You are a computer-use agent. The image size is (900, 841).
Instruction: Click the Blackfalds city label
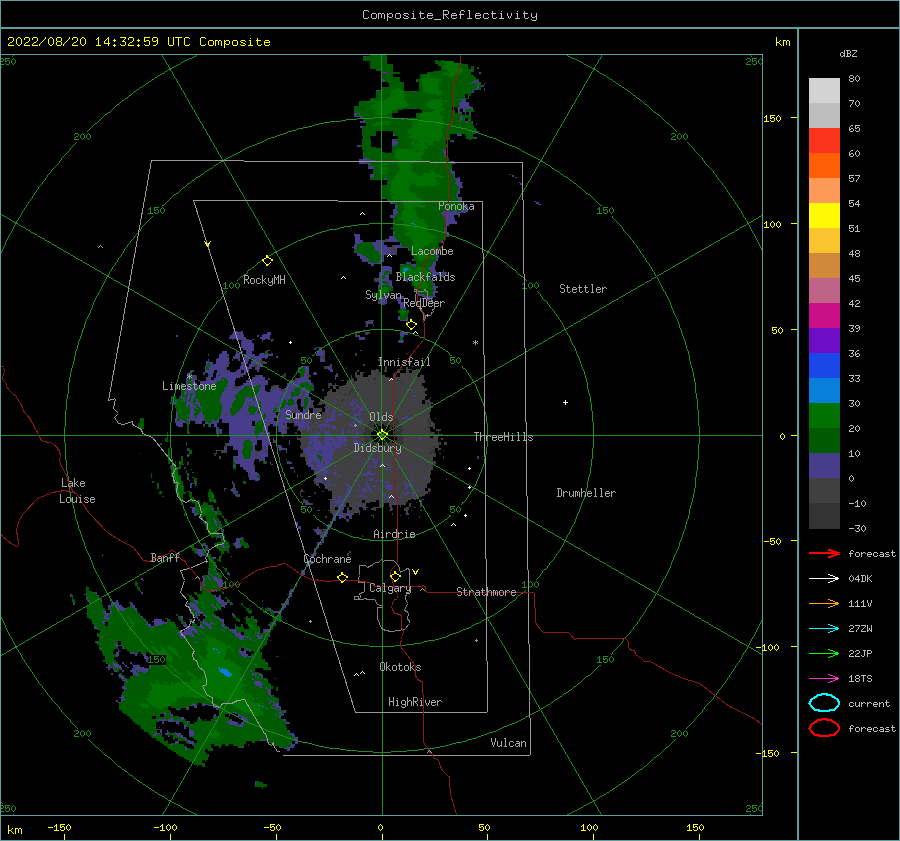425,277
